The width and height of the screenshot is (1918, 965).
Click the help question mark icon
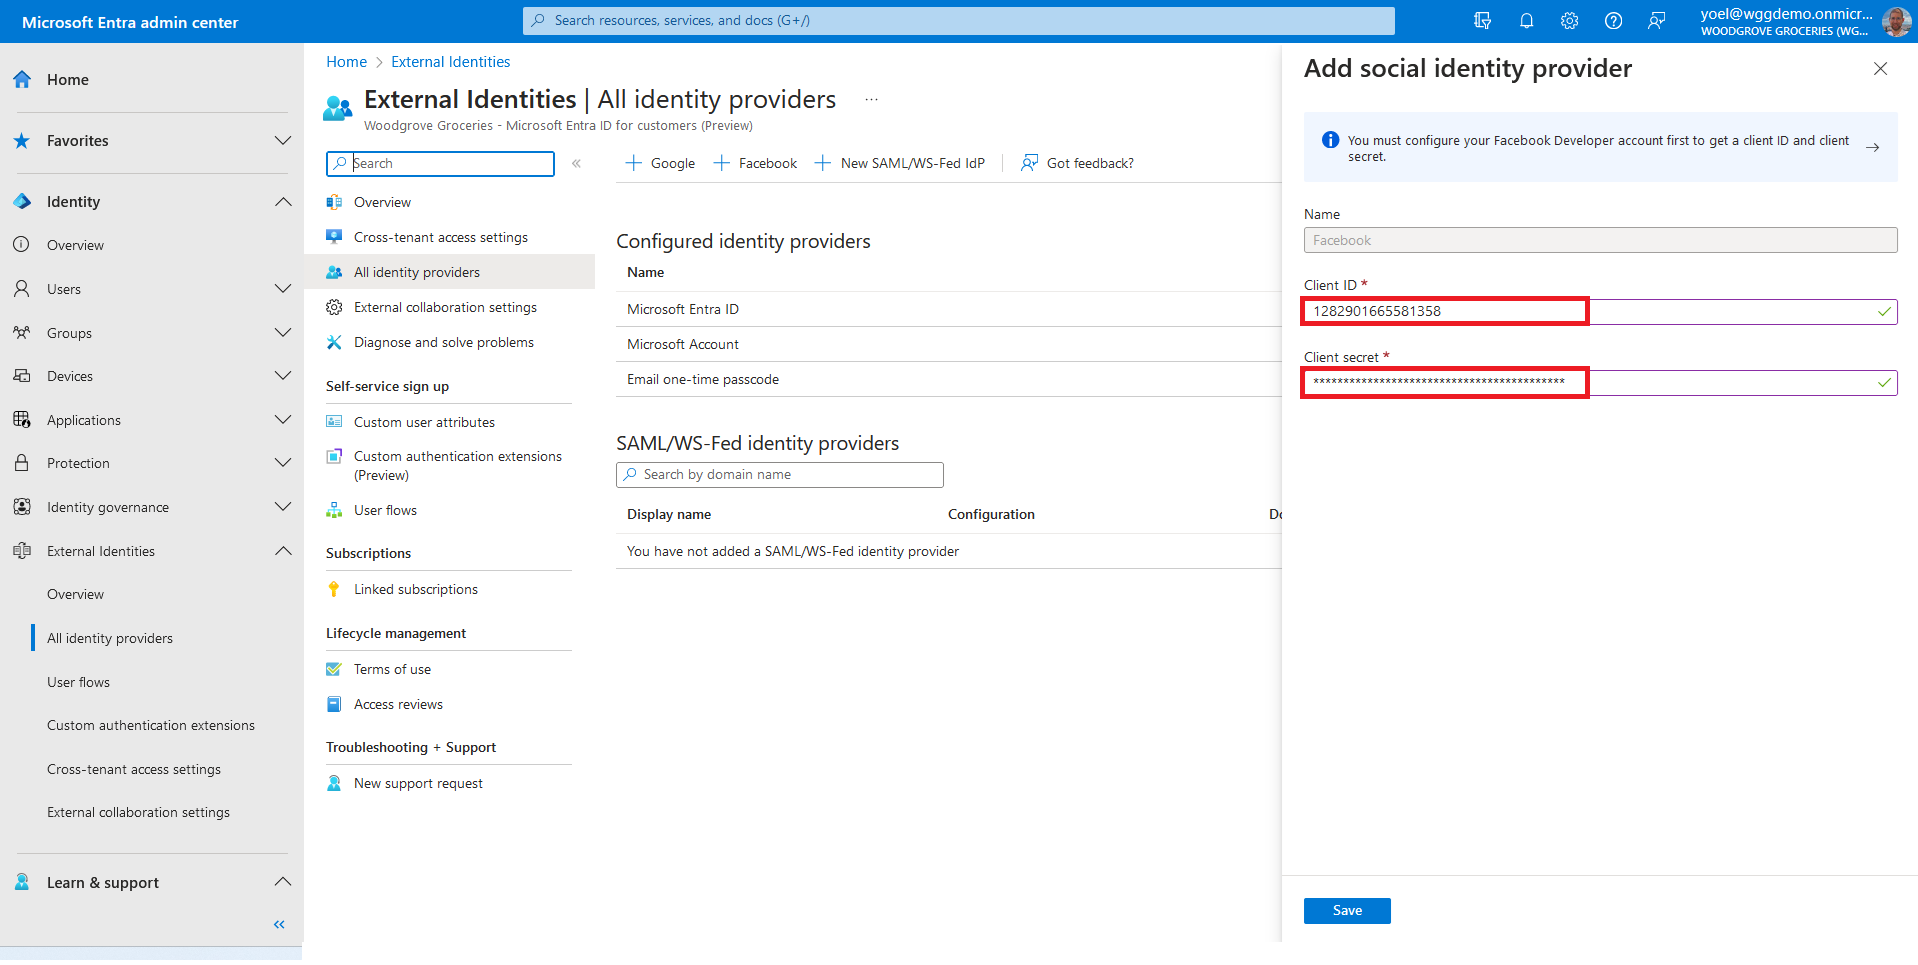(x=1613, y=21)
